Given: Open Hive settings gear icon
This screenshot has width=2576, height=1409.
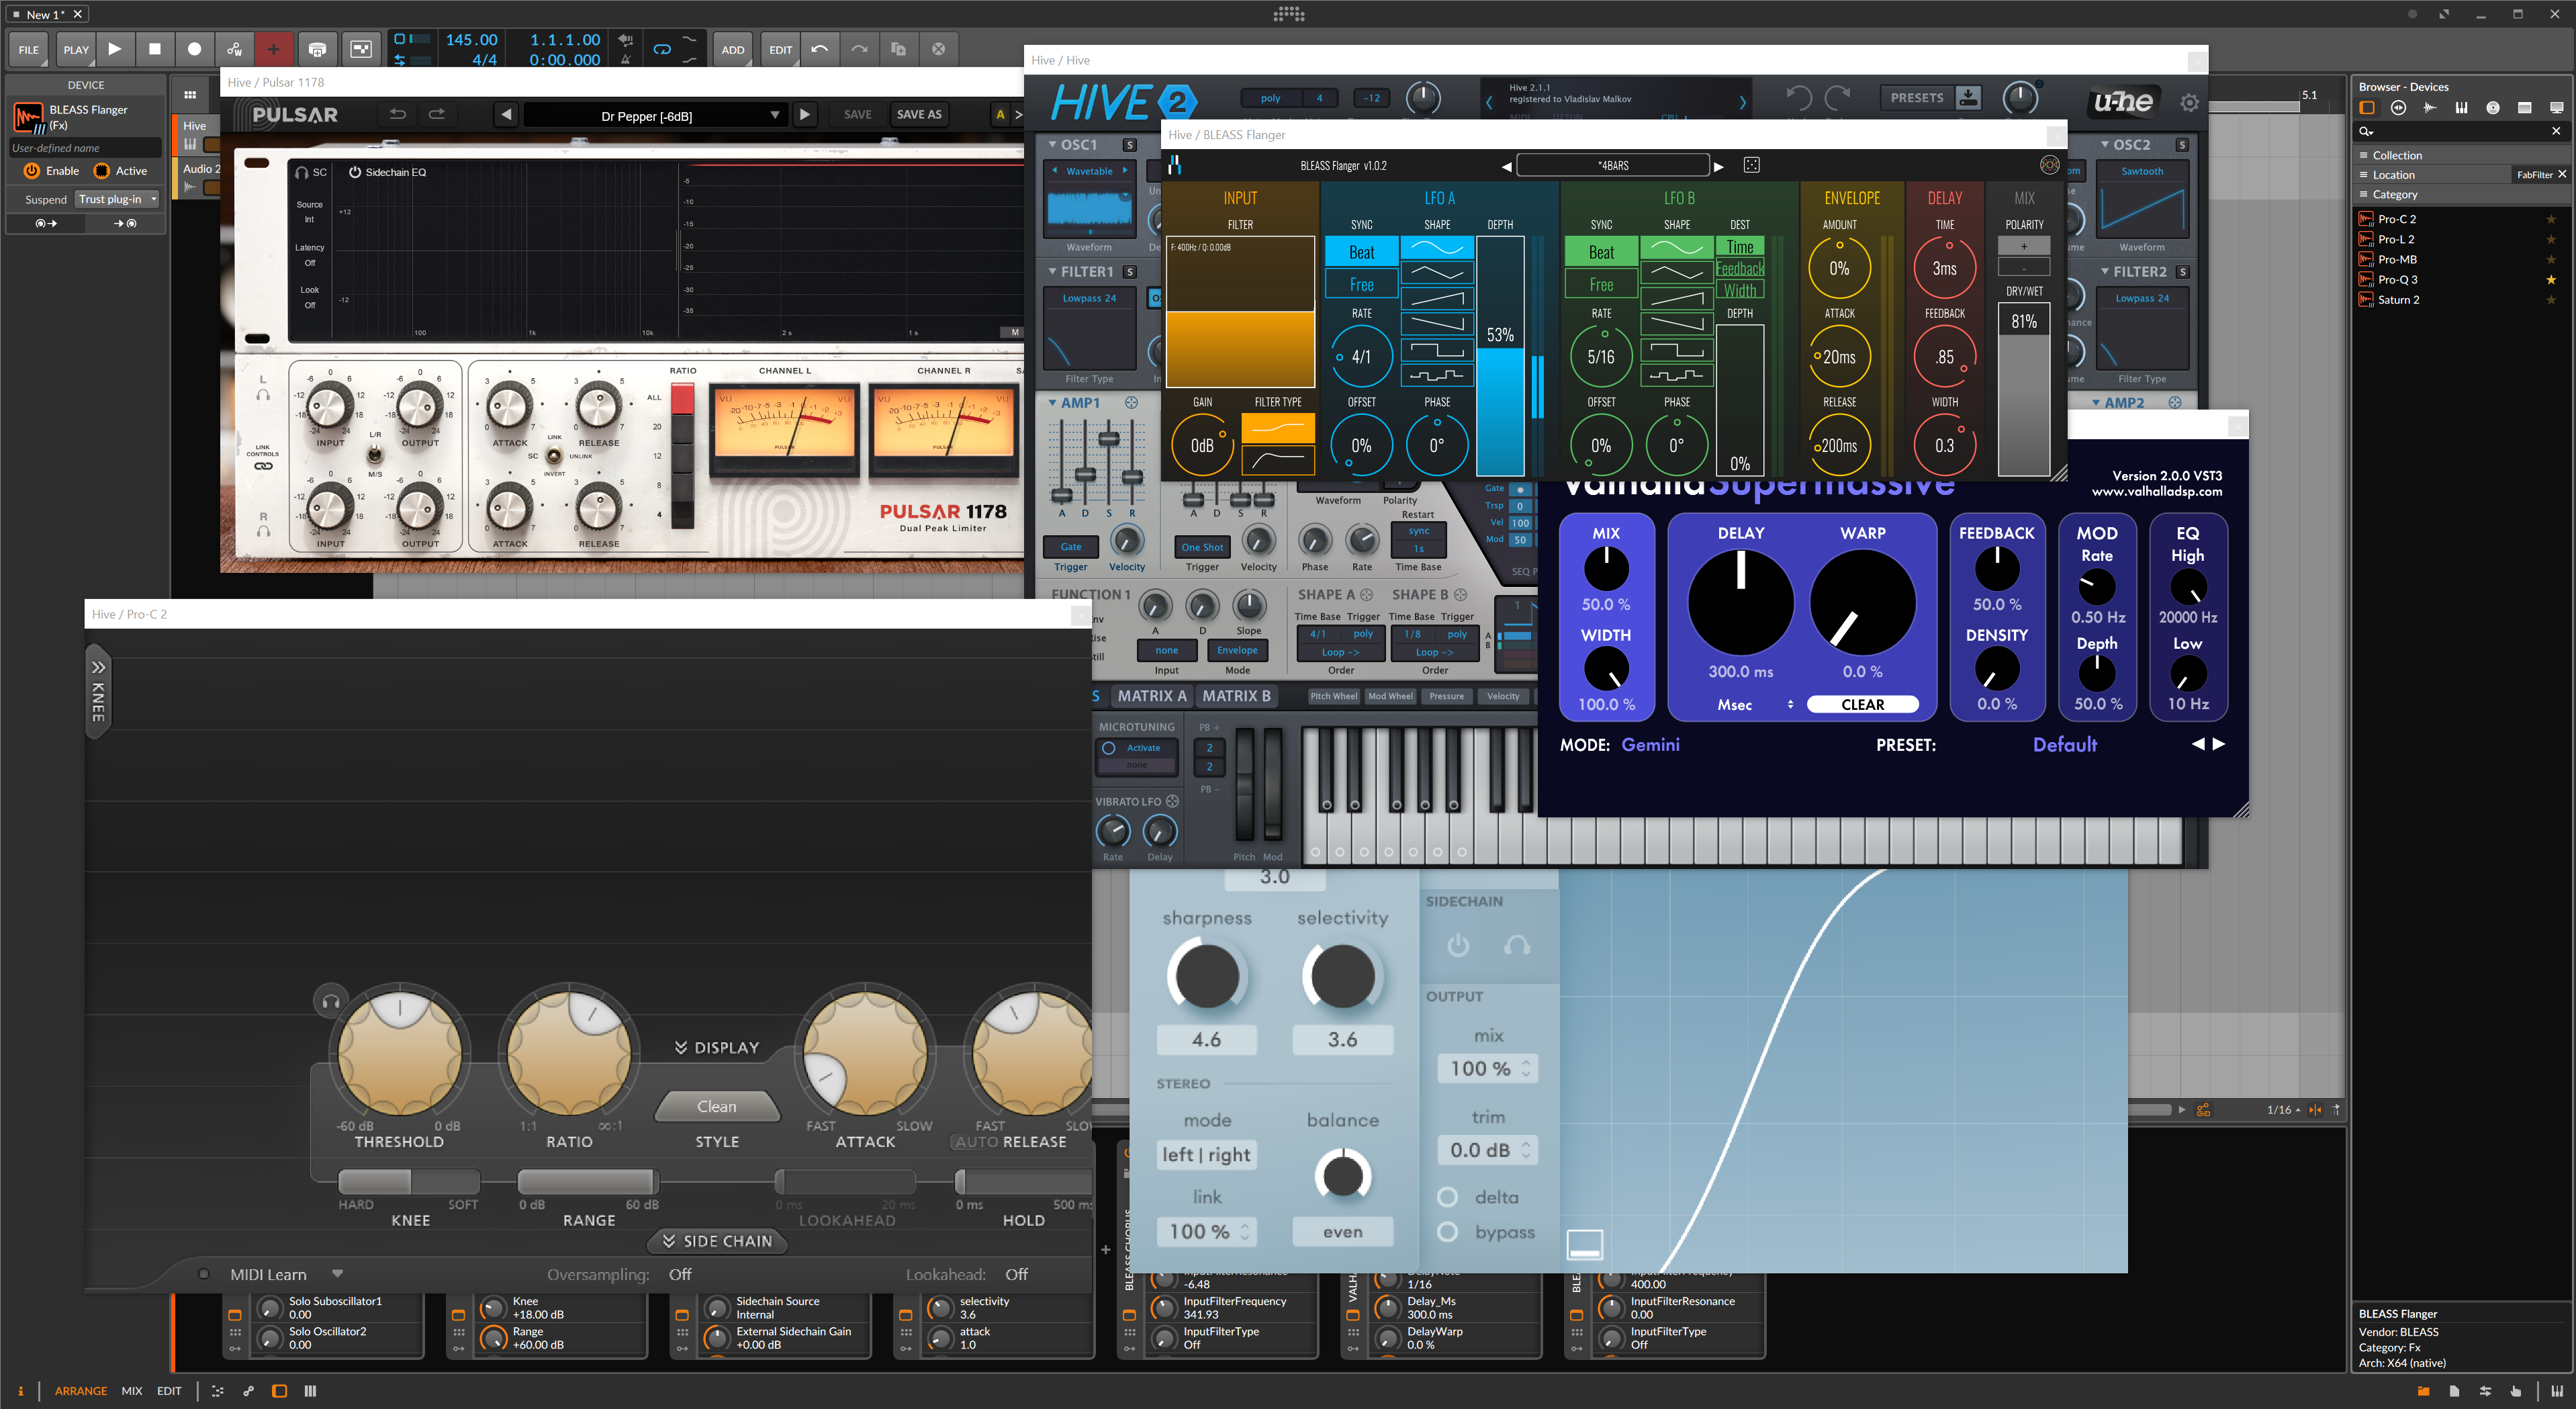Looking at the screenshot, I should (x=2190, y=102).
